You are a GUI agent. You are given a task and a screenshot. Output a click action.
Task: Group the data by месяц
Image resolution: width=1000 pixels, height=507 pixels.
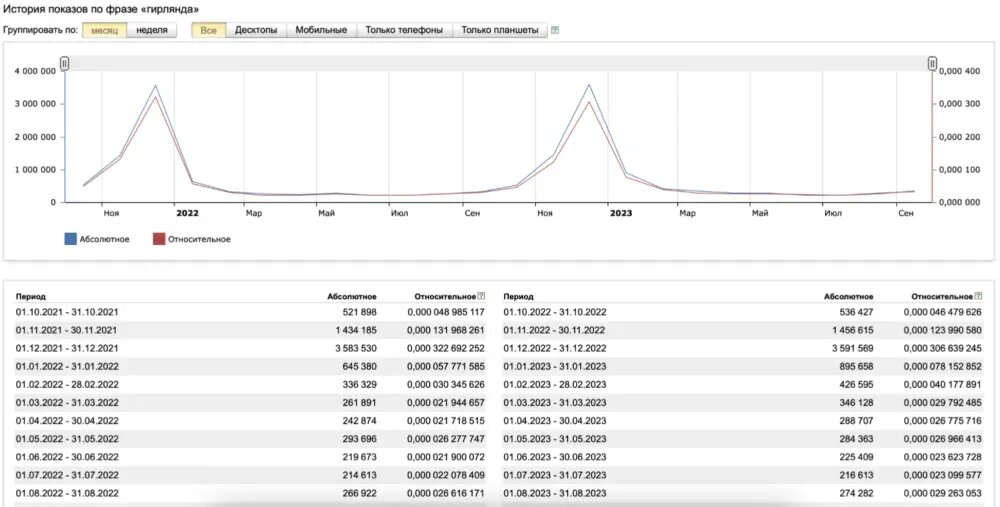click(104, 30)
